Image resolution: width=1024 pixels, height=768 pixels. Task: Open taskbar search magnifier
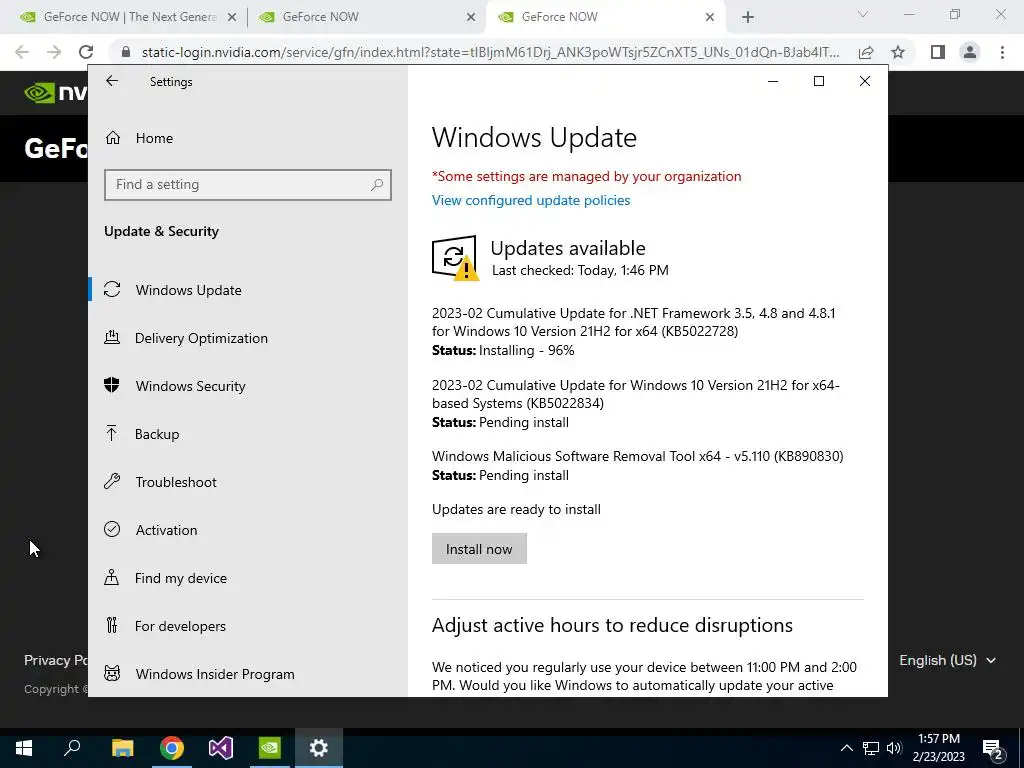click(72, 748)
